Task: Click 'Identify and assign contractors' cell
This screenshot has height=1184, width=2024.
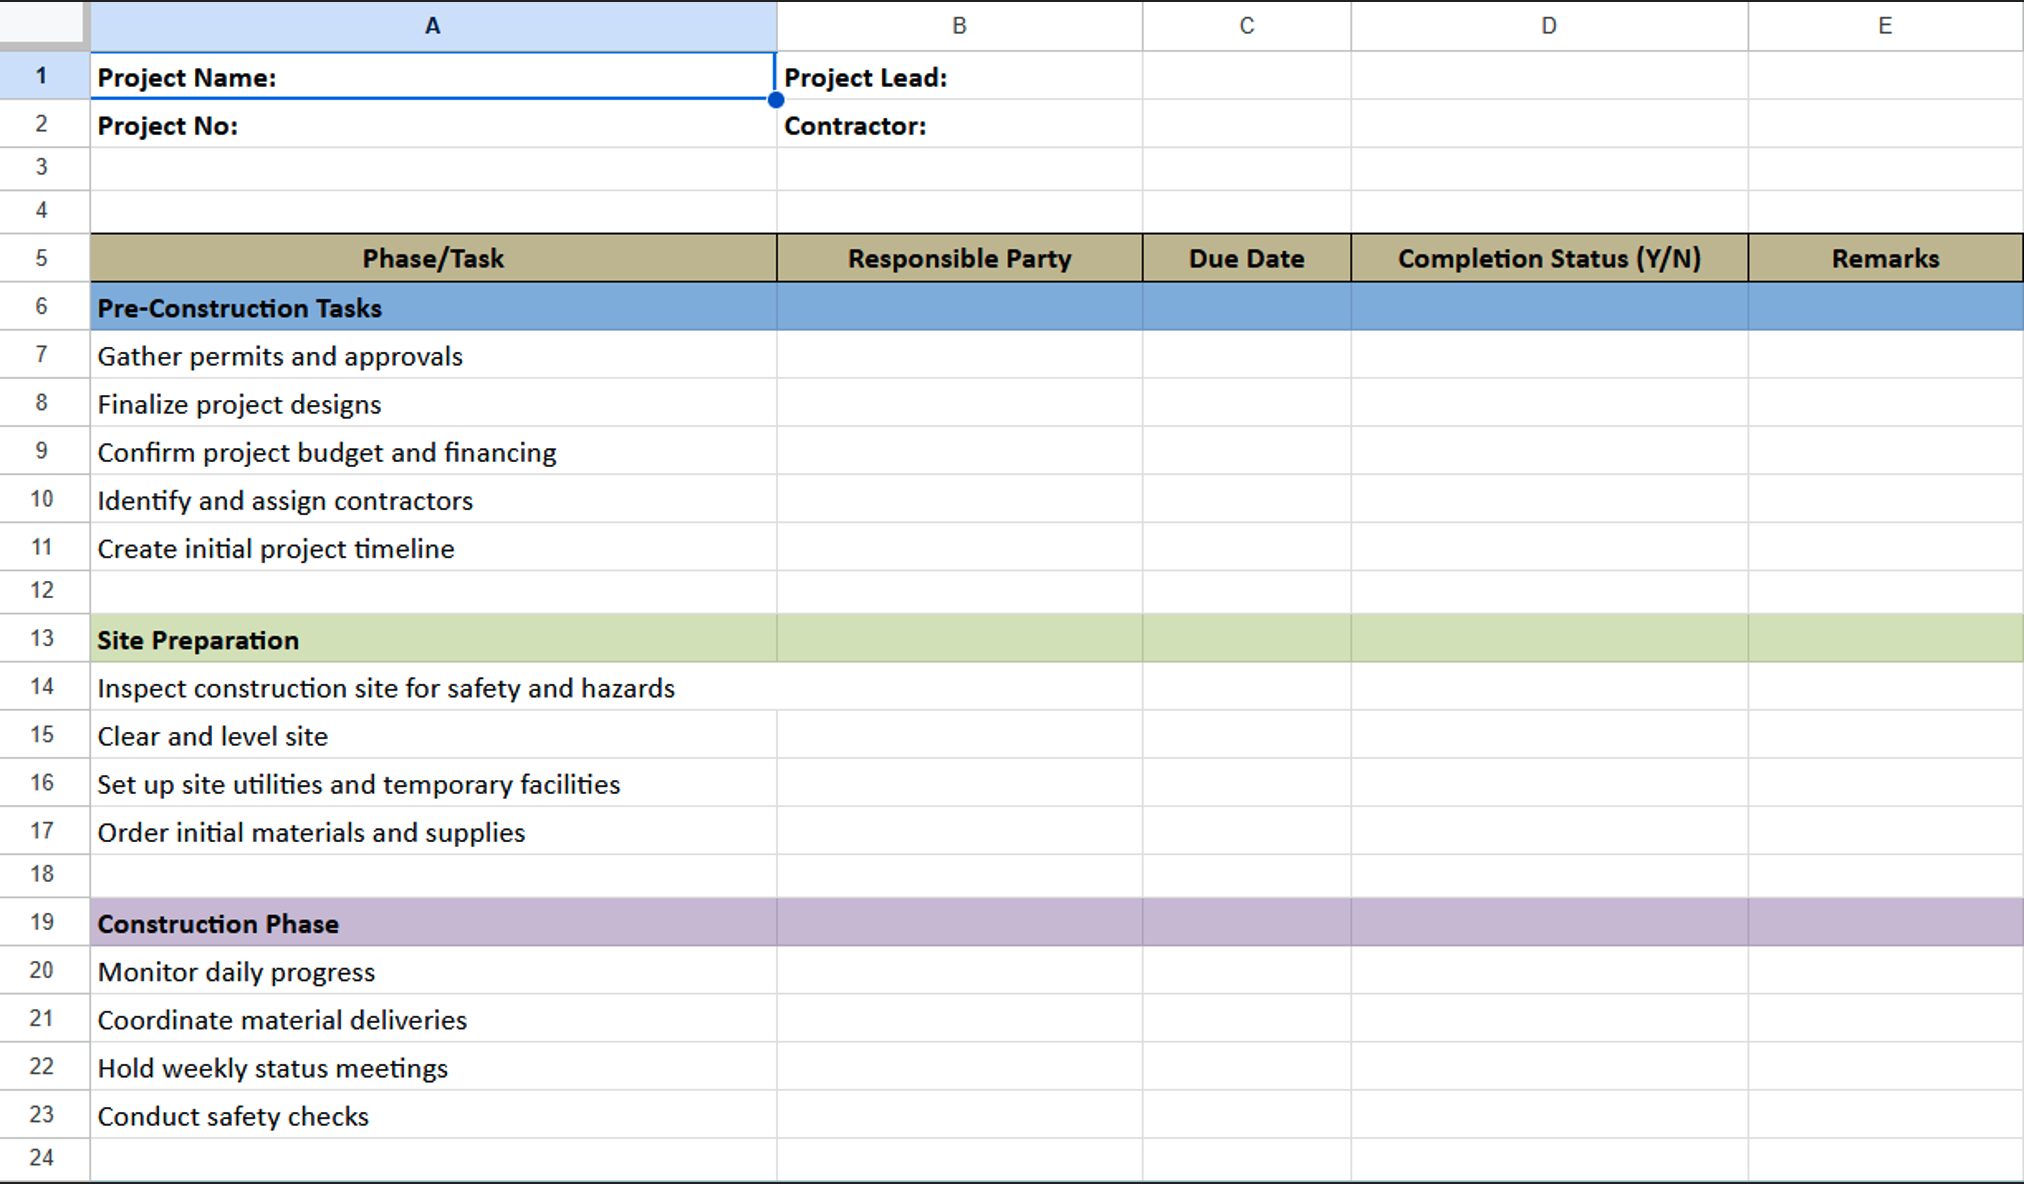Action: pyautogui.click(x=433, y=499)
